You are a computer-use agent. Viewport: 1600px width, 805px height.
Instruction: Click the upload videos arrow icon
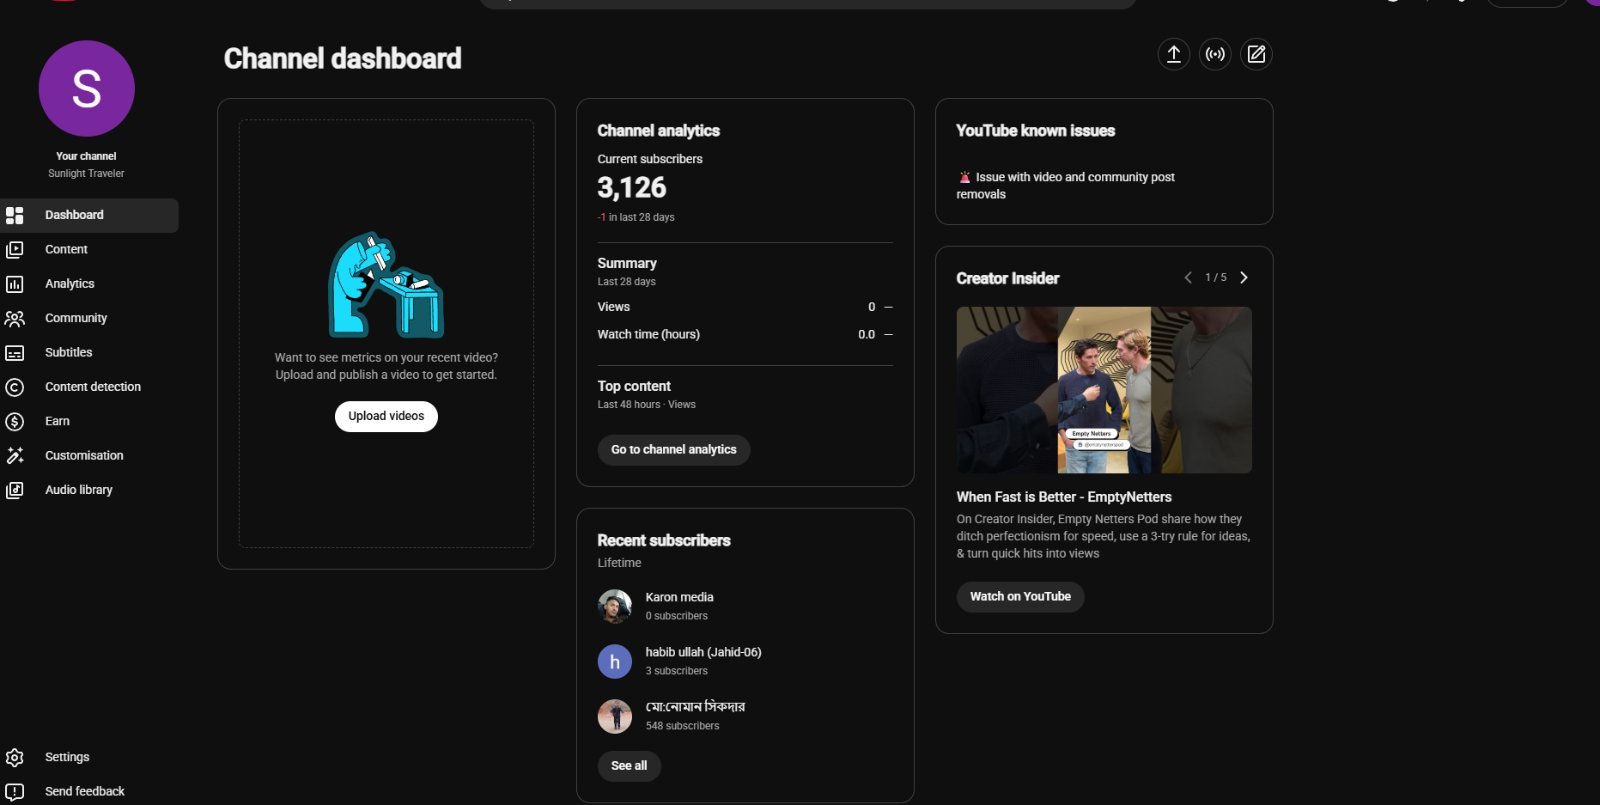[x=1174, y=54]
